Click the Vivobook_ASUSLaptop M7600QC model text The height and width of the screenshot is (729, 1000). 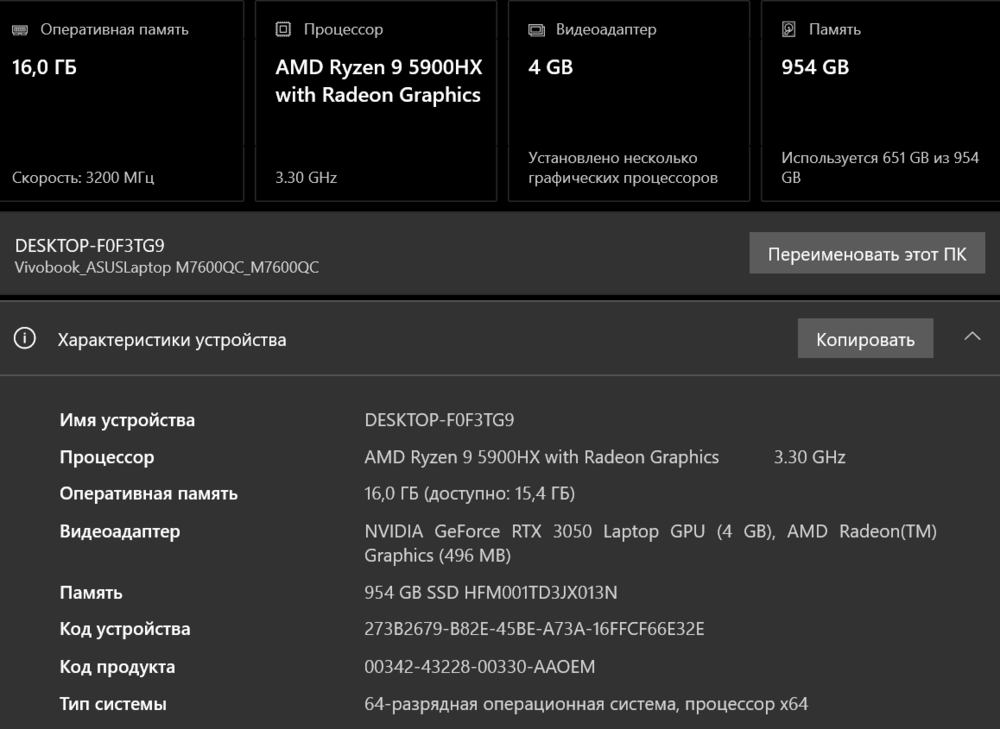[167, 267]
